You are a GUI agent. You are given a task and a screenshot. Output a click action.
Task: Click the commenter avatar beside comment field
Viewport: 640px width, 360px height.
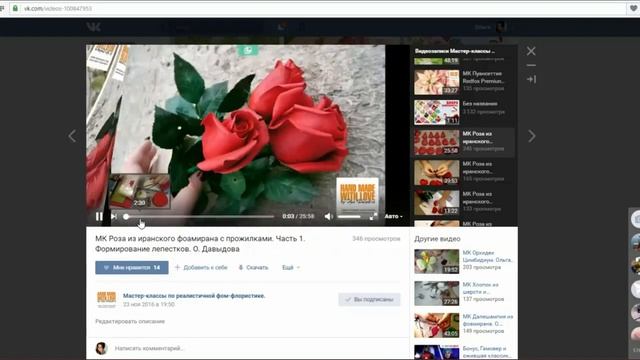pos(101,348)
